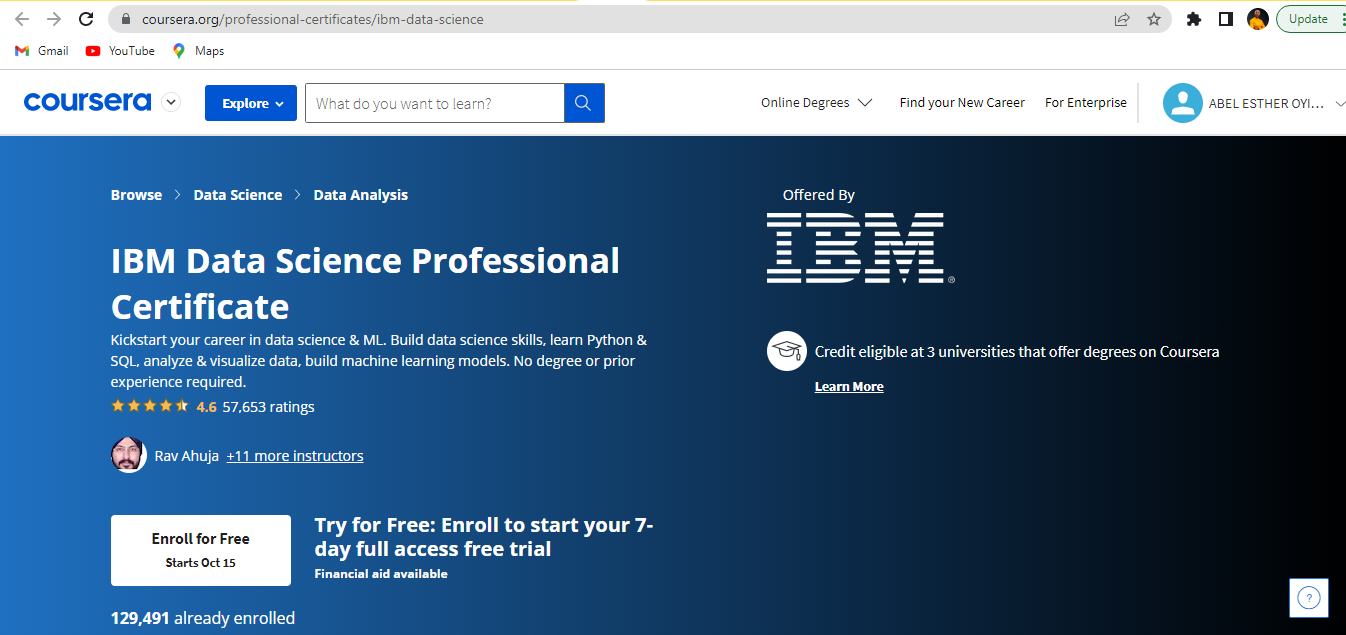Open the Gmail bookmark
The image size is (1346, 635).
click(x=42, y=51)
